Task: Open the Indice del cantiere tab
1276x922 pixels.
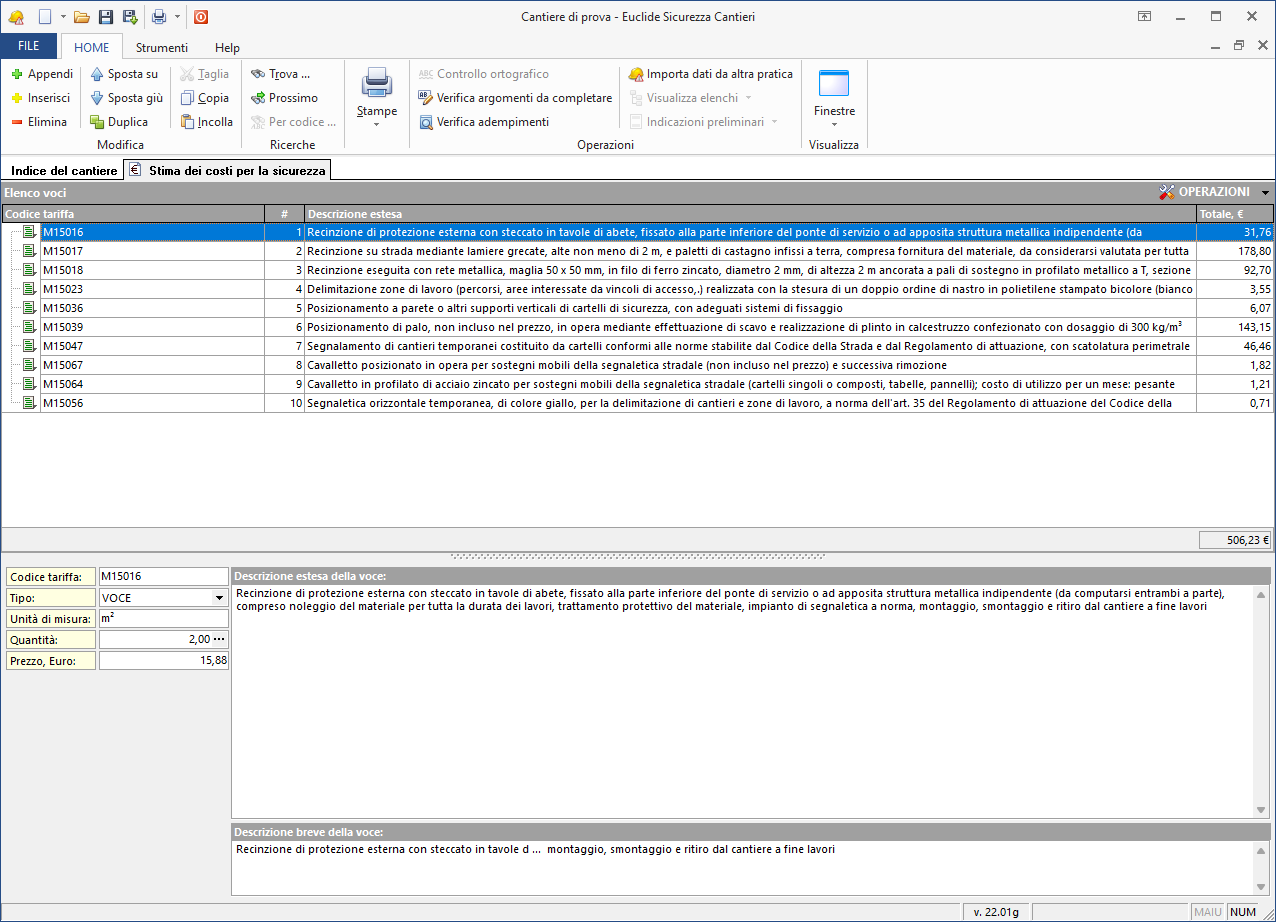Action: pos(64,171)
